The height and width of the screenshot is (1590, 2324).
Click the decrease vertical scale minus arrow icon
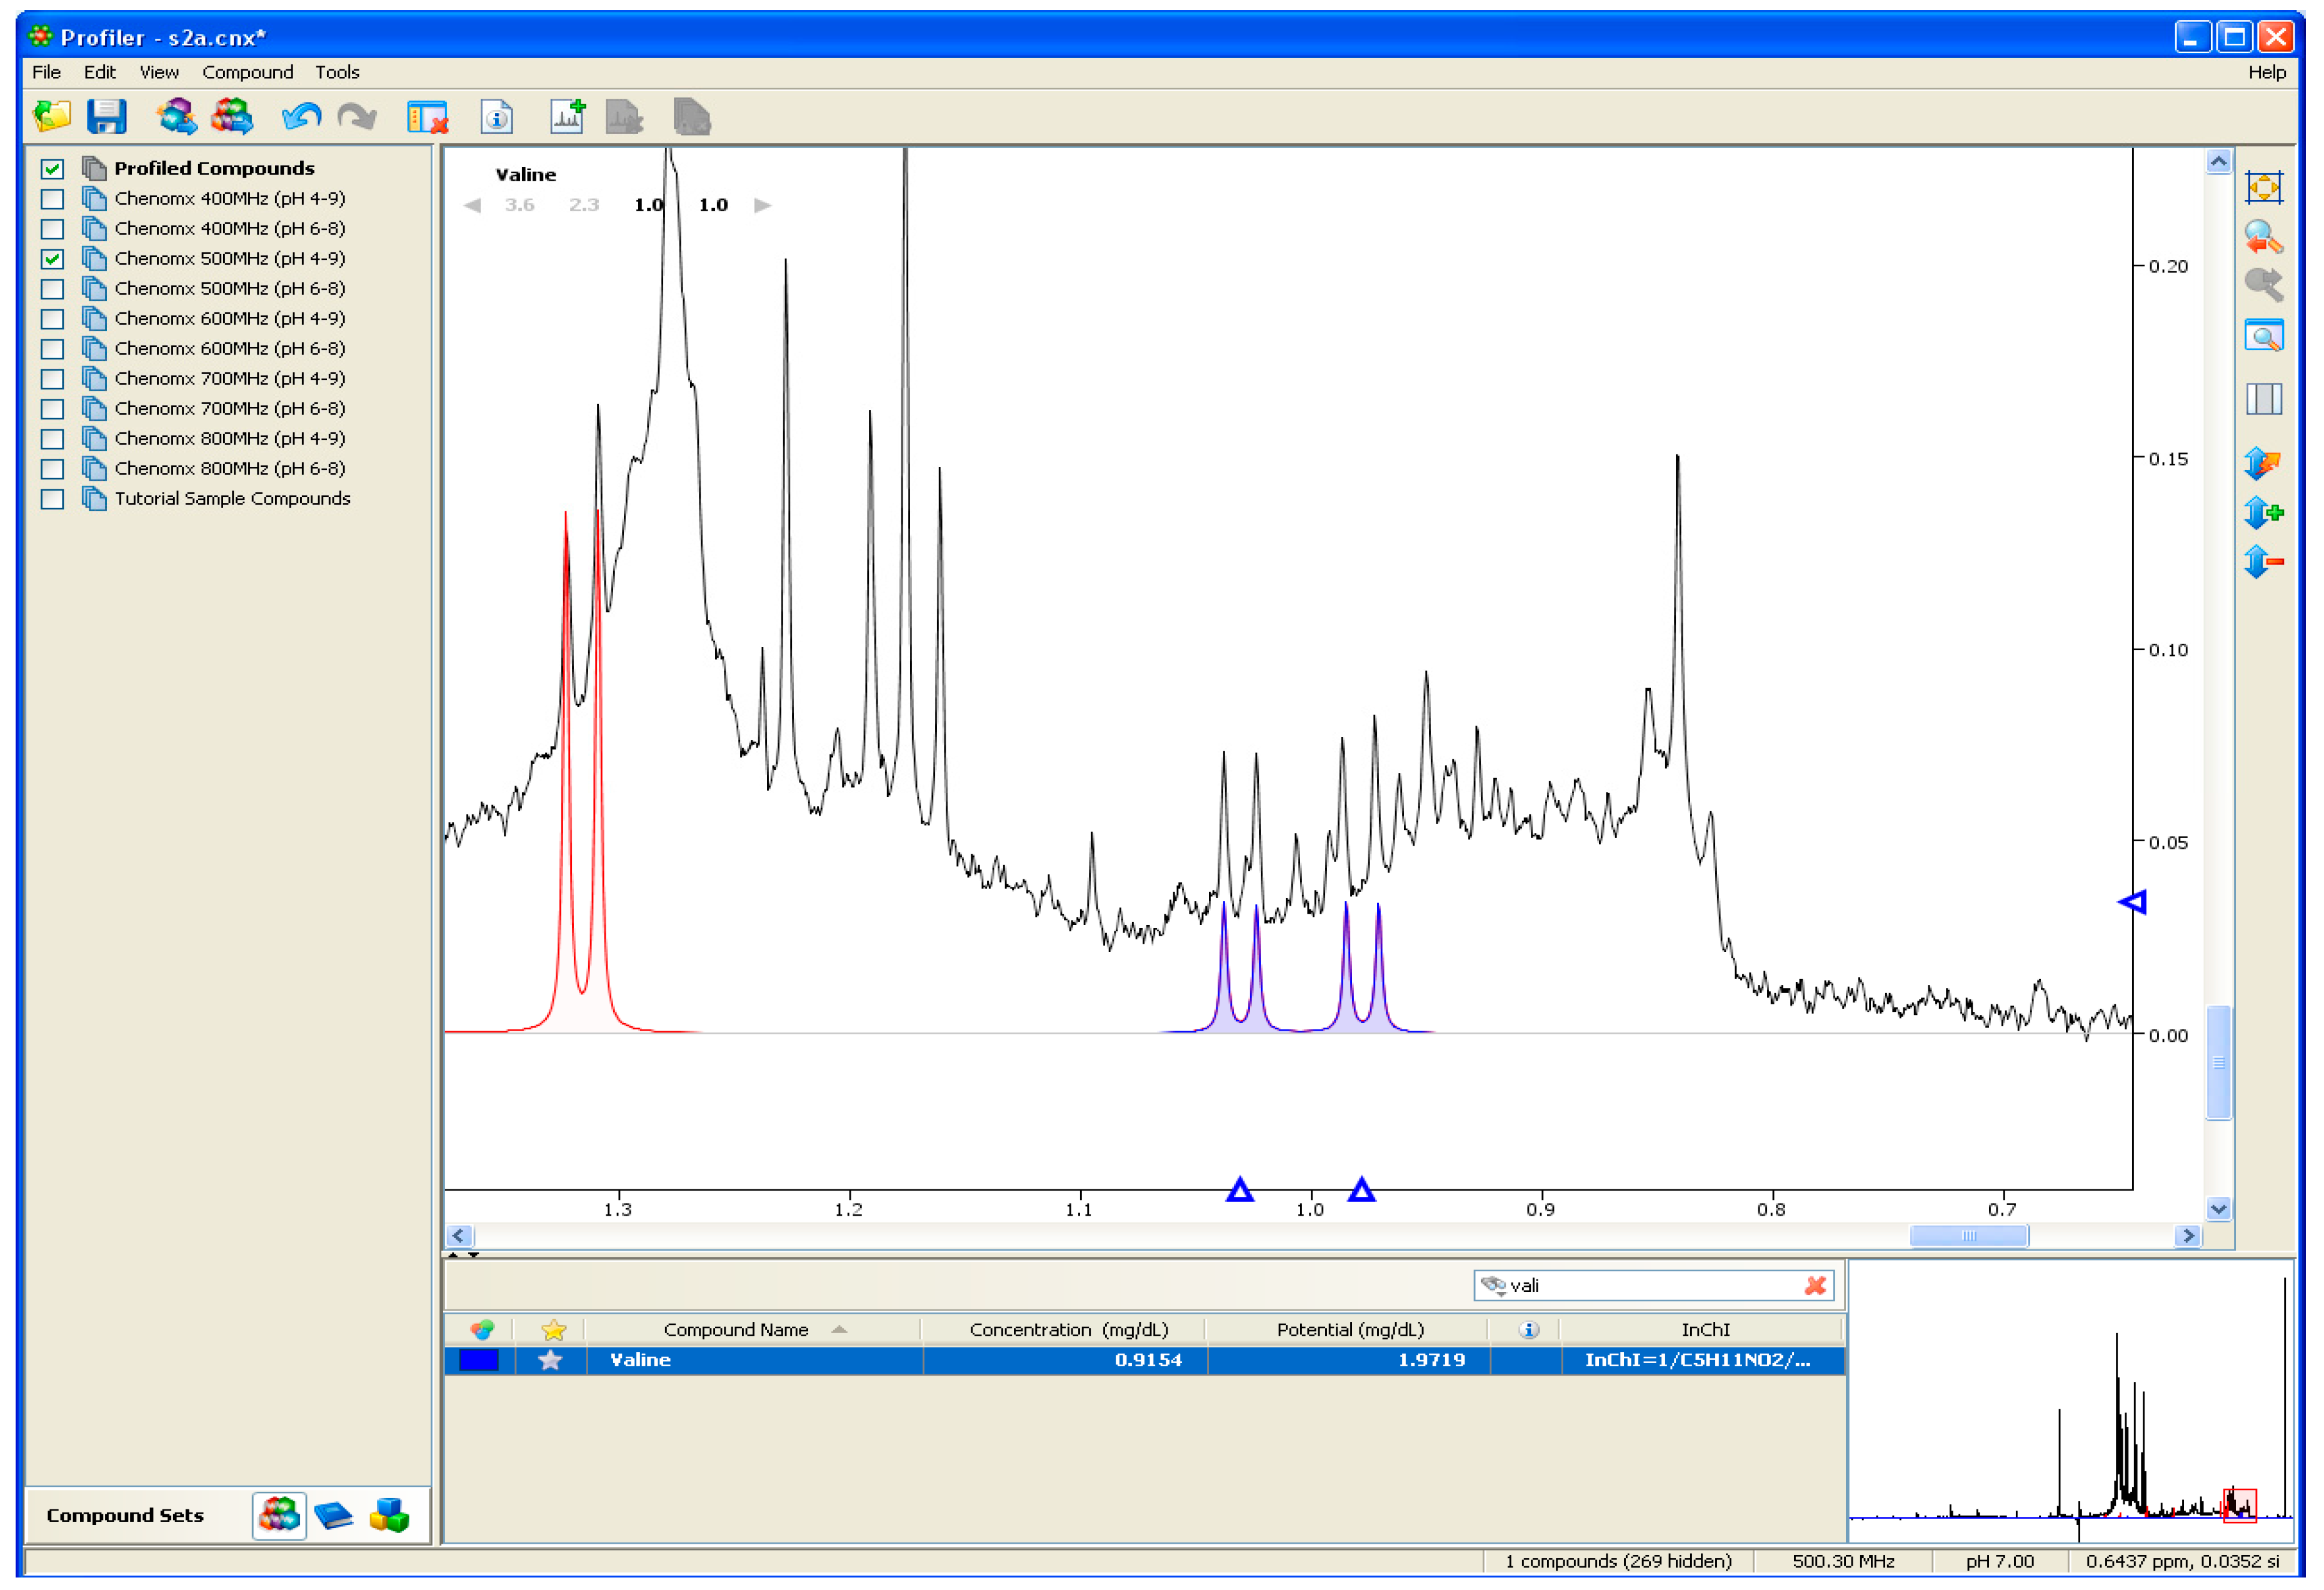(2263, 562)
